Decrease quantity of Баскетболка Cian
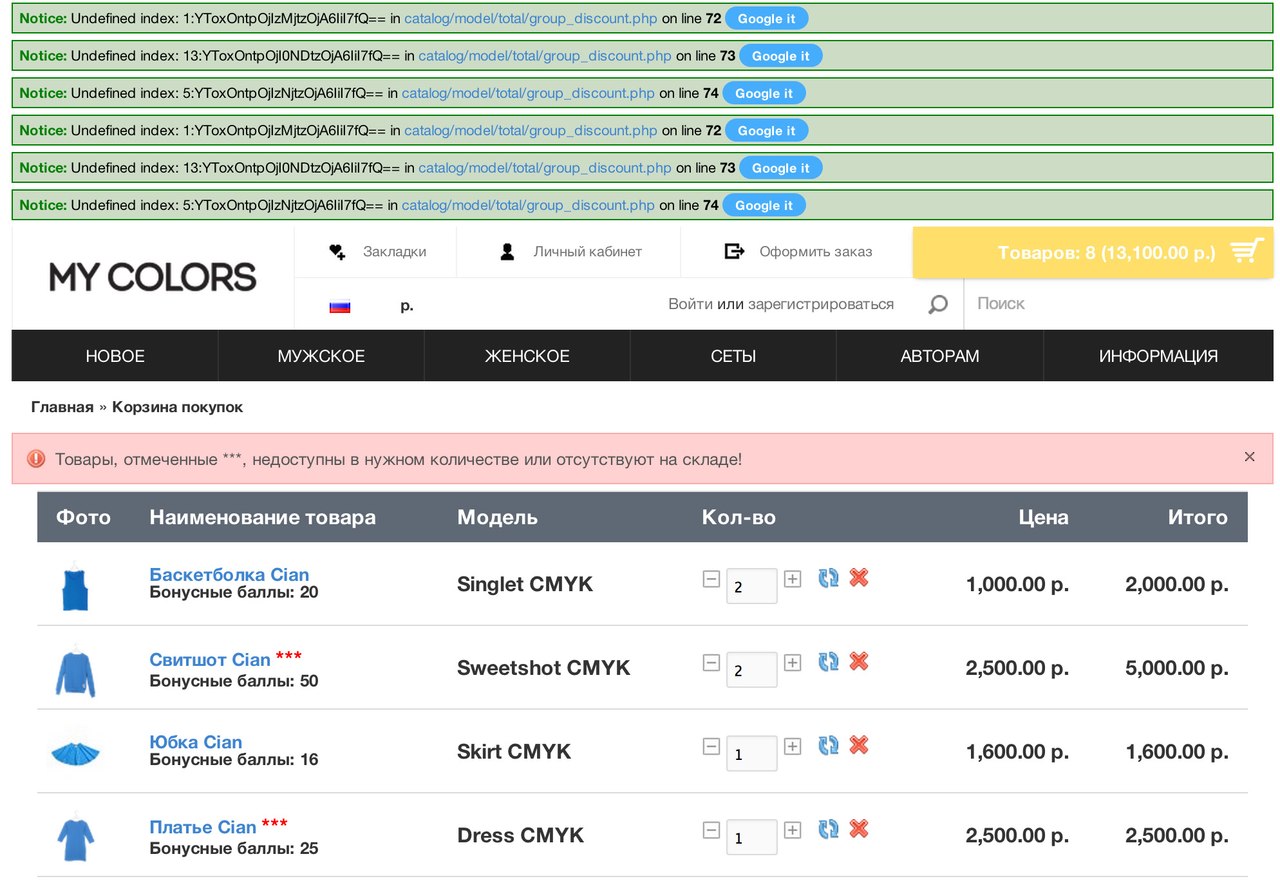The height and width of the screenshot is (890, 1280). coord(711,578)
